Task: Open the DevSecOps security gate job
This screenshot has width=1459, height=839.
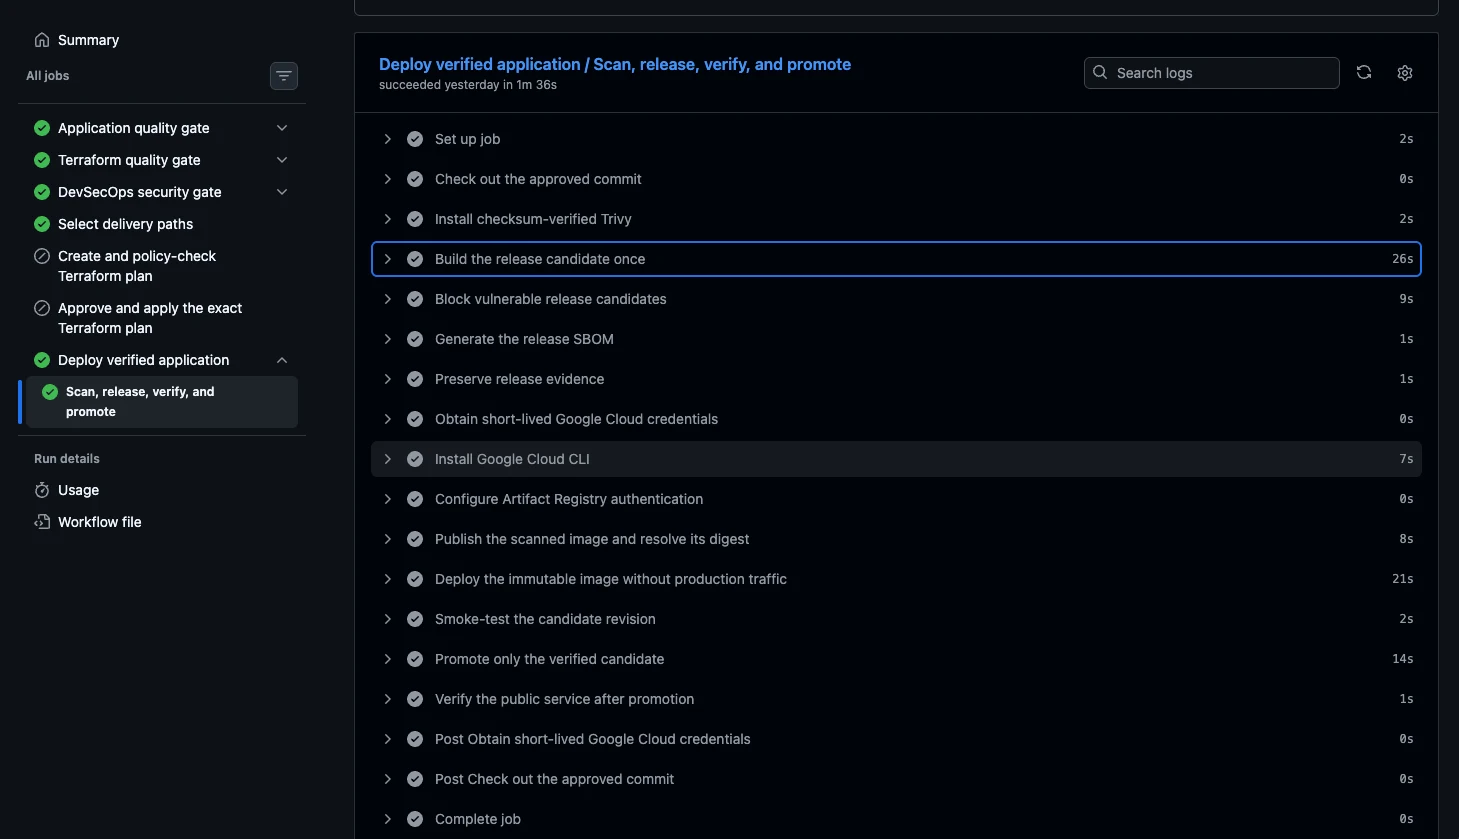Action: (140, 192)
